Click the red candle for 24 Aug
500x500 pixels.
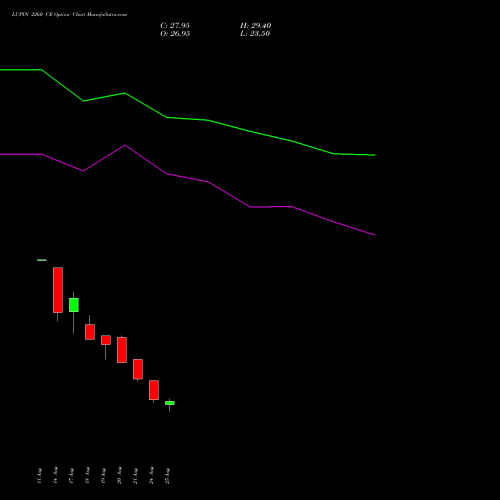coord(154,390)
